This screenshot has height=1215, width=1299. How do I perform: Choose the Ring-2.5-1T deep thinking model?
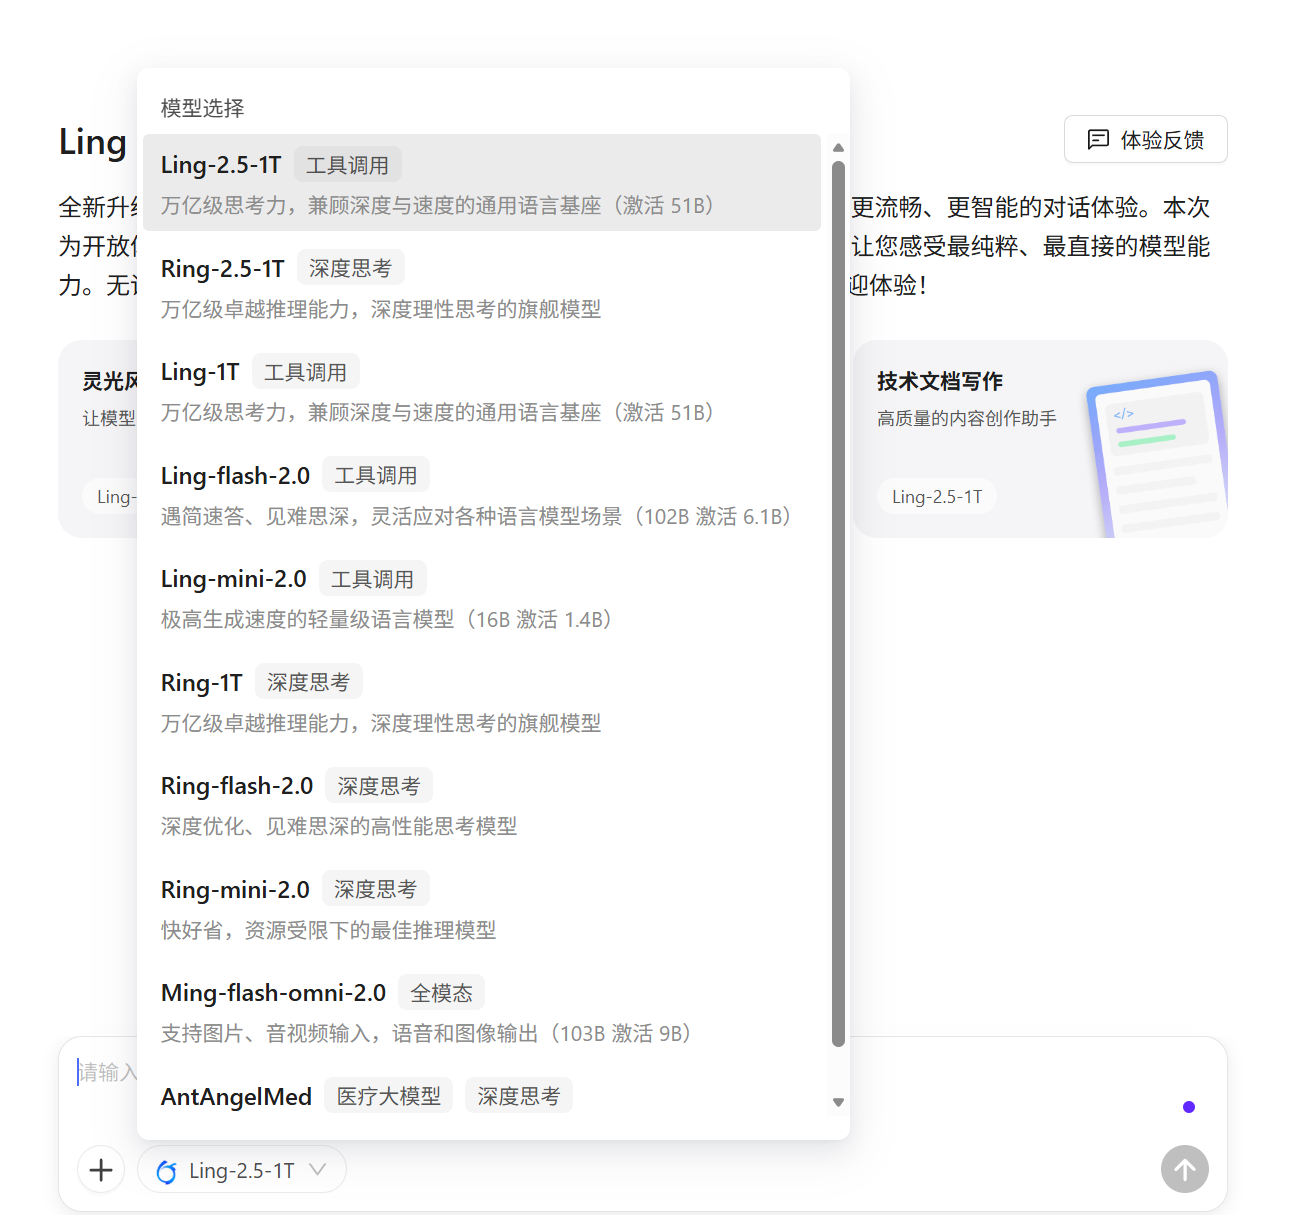[x=481, y=287]
